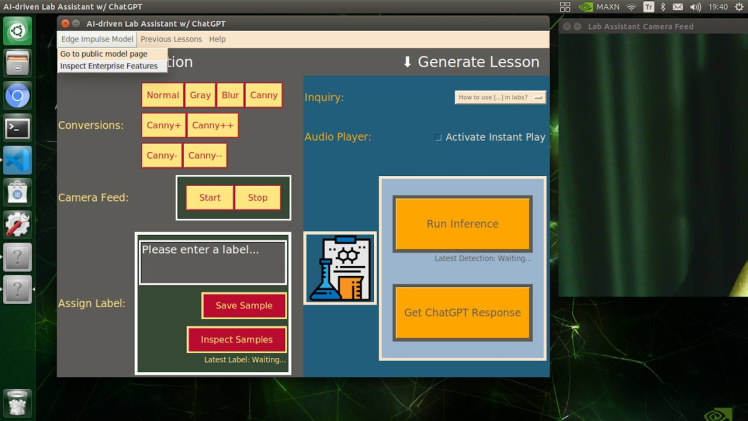The width and height of the screenshot is (748, 421).
Task: Open the Bluetooth indicator in top panel
Action: coord(663,6)
